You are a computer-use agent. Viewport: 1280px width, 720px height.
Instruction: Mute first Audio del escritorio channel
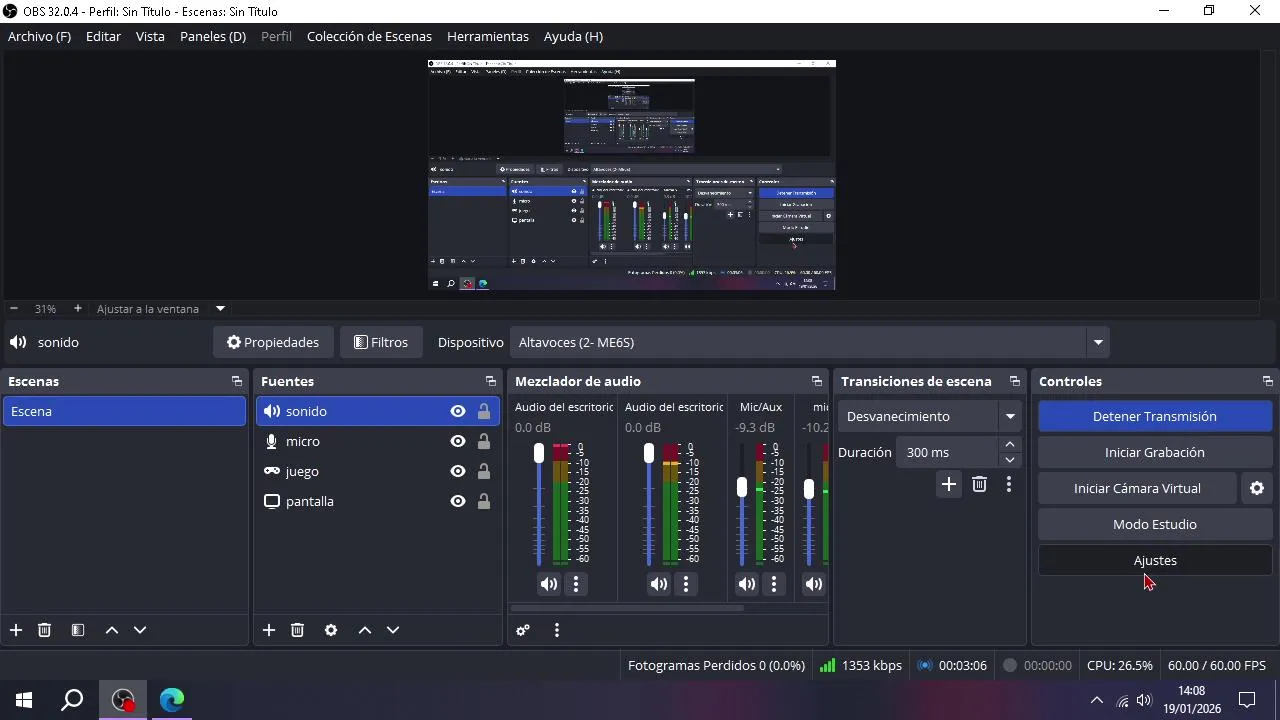[x=549, y=584]
